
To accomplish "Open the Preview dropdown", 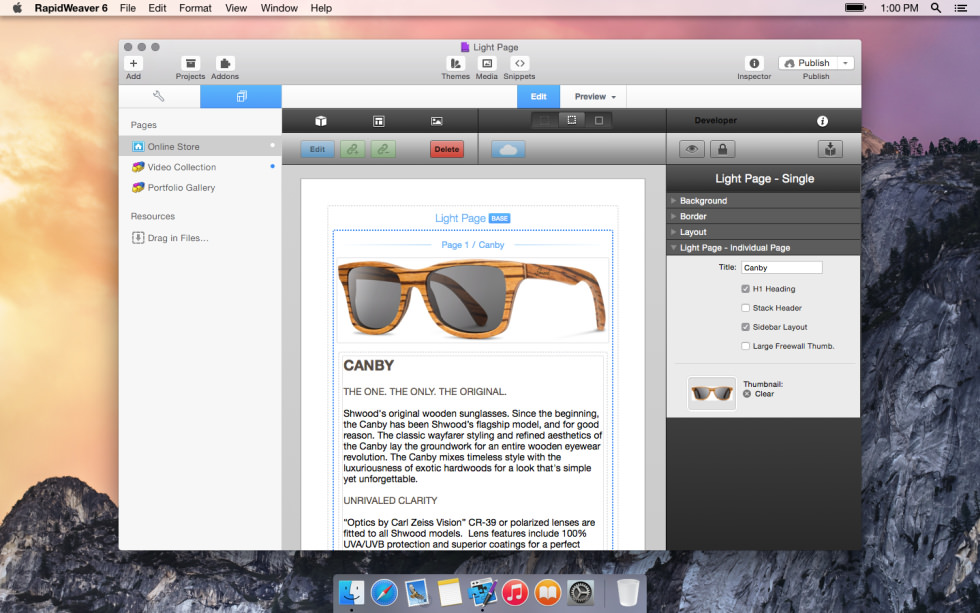I will coord(594,96).
